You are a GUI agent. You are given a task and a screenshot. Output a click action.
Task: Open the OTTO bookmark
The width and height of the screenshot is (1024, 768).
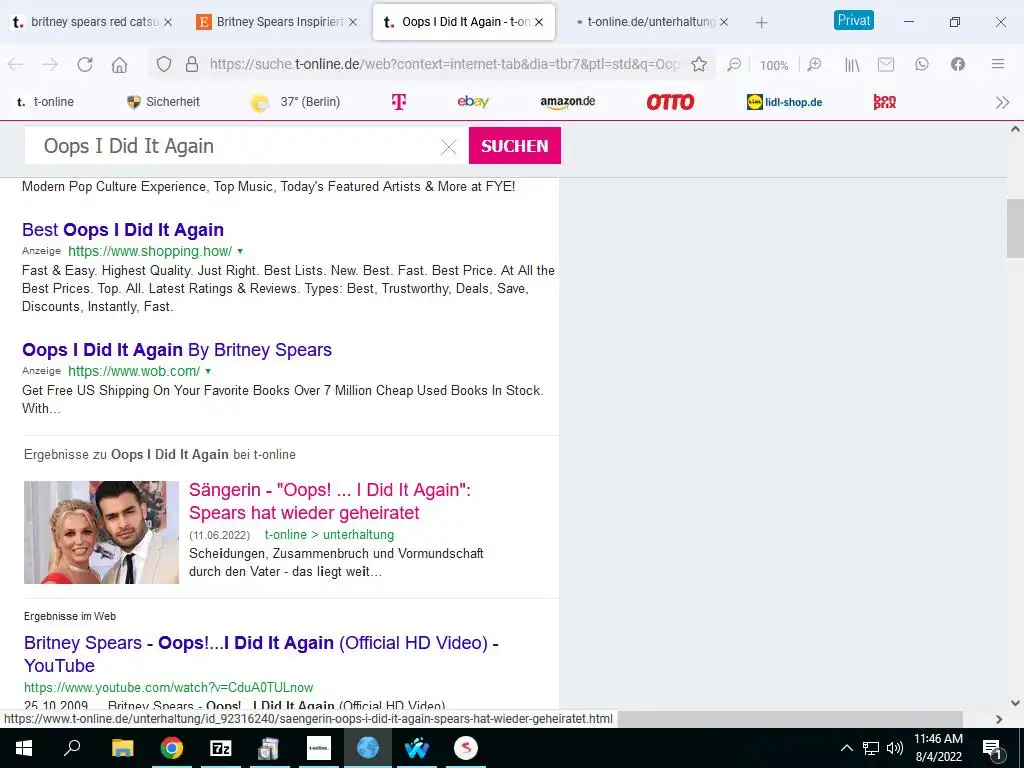[670, 102]
